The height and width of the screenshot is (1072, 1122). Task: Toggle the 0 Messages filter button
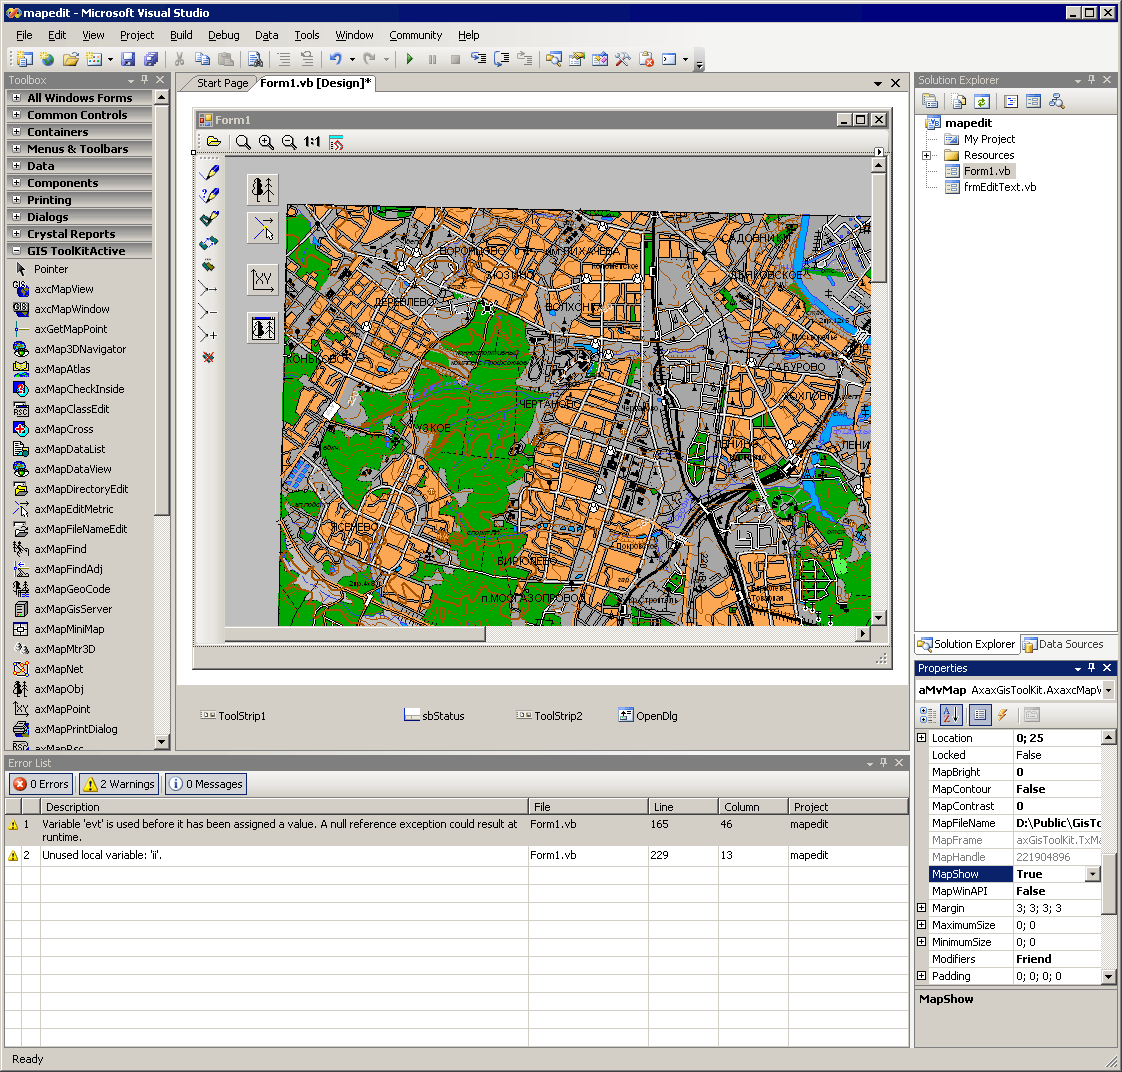pyautogui.click(x=206, y=784)
